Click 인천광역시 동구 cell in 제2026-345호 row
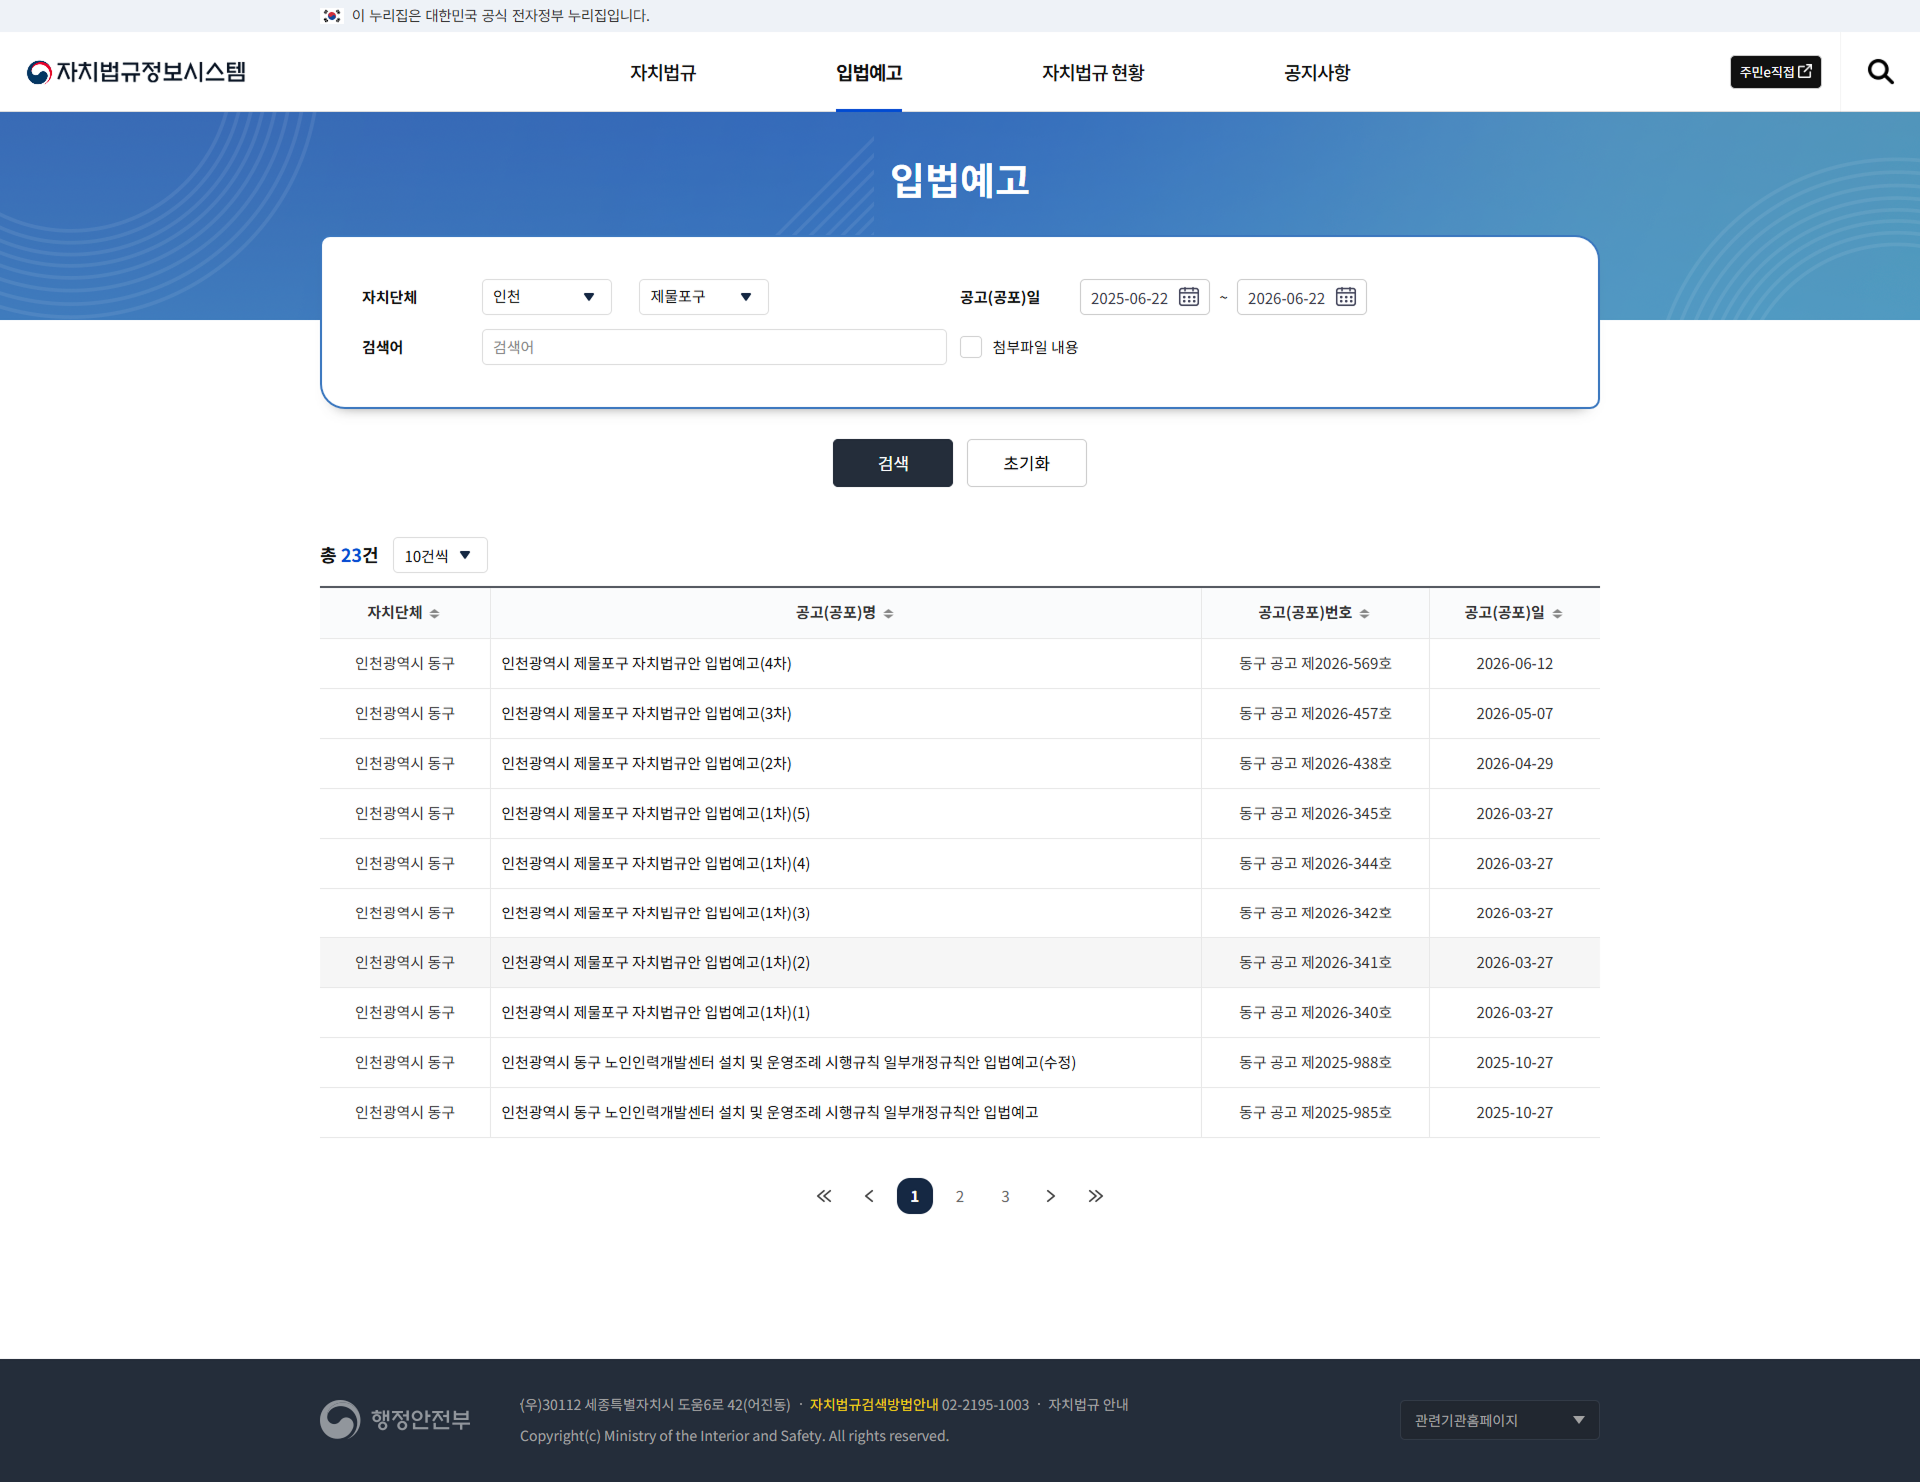The image size is (1920, 1482). pyautogui.click(x=405, y=813)
